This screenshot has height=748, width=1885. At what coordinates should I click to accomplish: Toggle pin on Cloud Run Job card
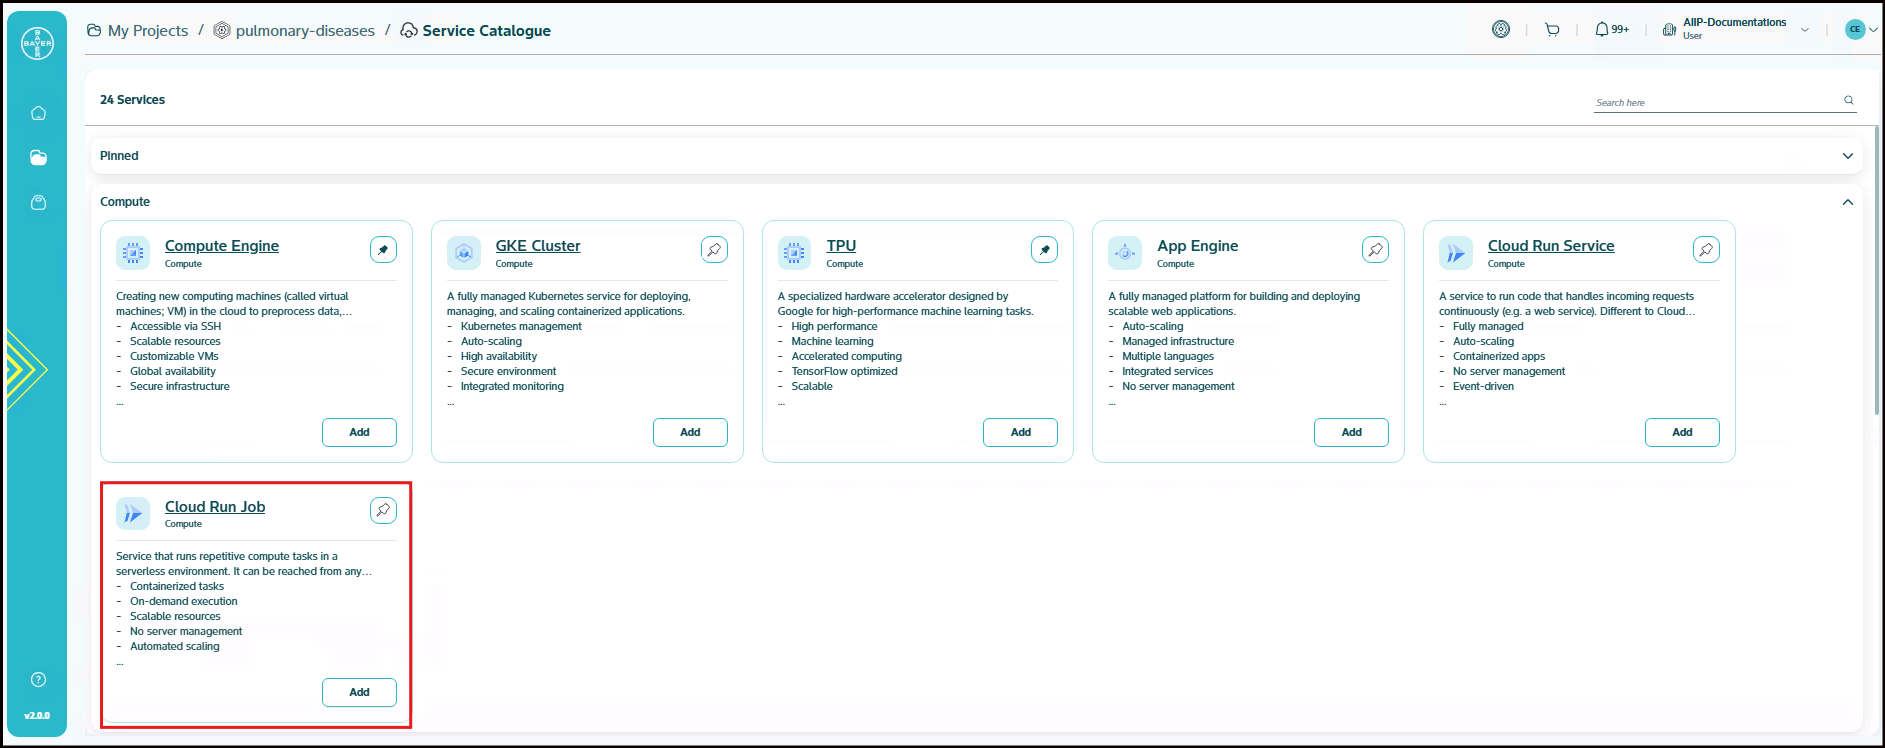[383, 511]
